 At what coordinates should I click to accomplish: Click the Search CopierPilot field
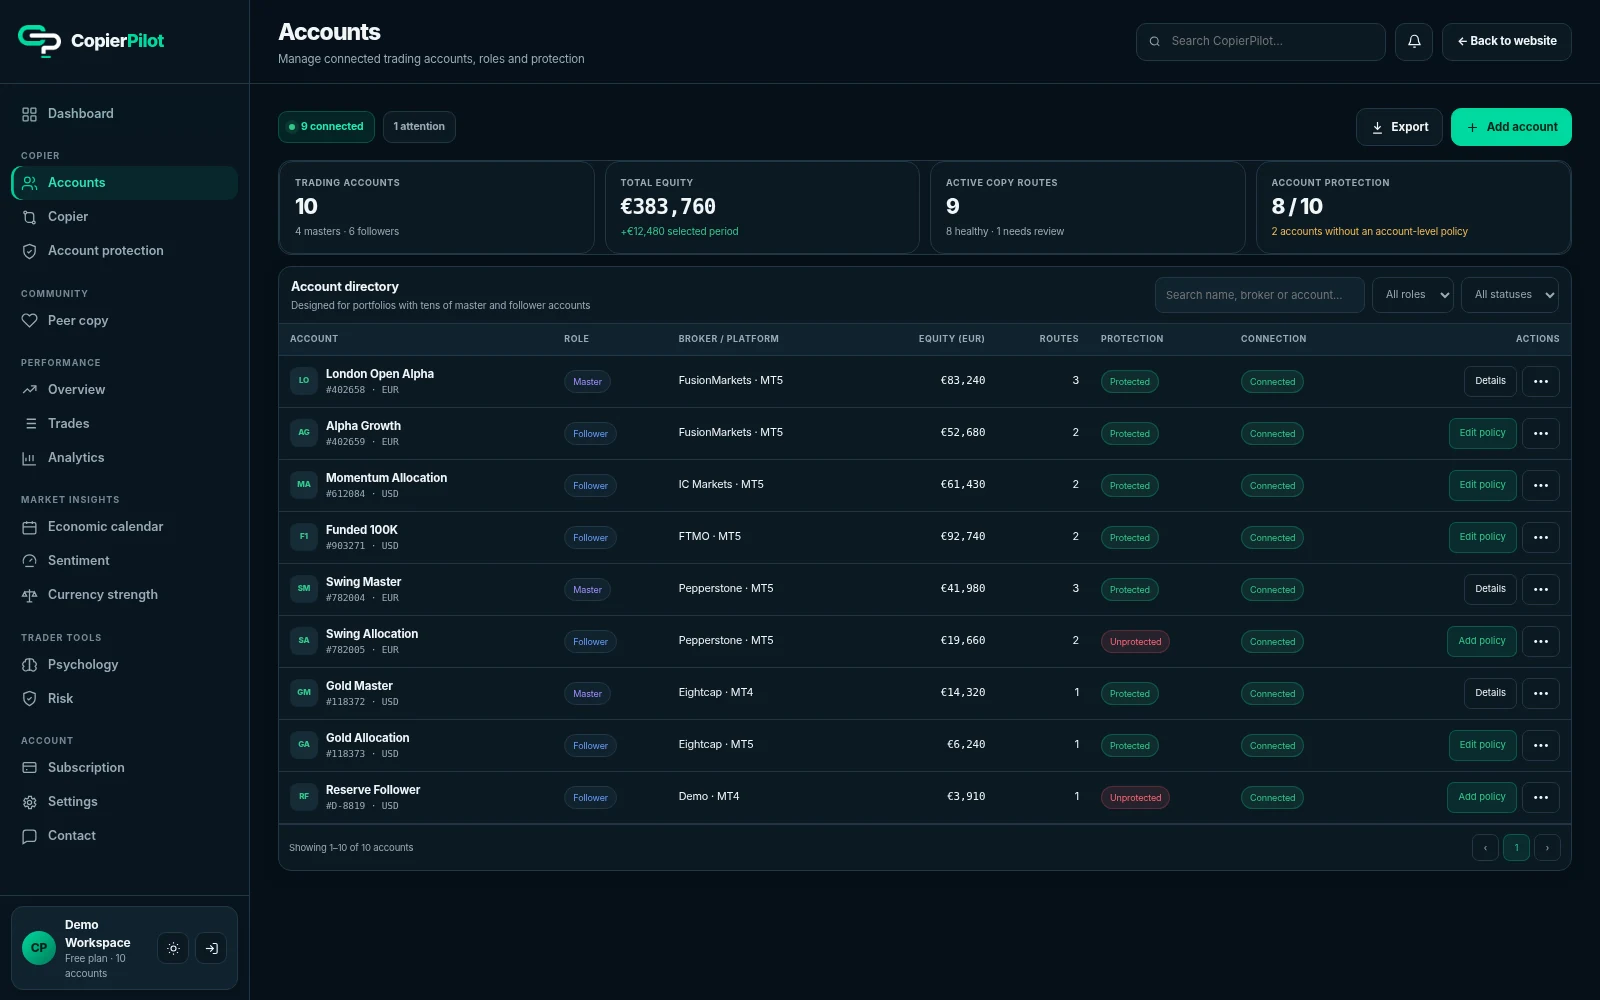pyautogui.click(x=1261, y=42)
